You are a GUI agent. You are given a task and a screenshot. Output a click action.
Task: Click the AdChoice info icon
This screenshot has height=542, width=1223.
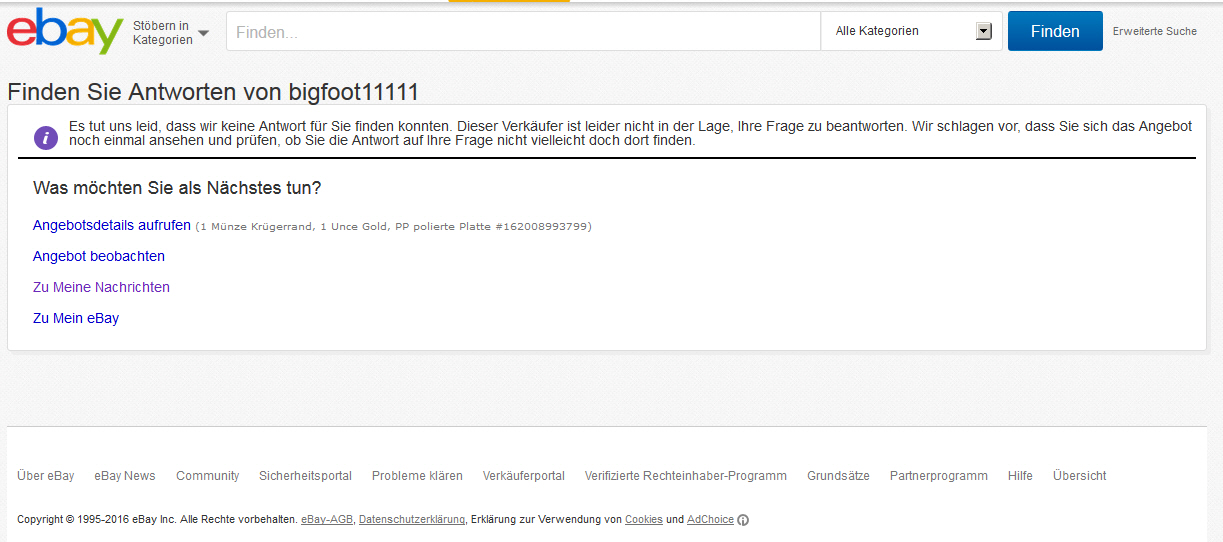point(743,520)
